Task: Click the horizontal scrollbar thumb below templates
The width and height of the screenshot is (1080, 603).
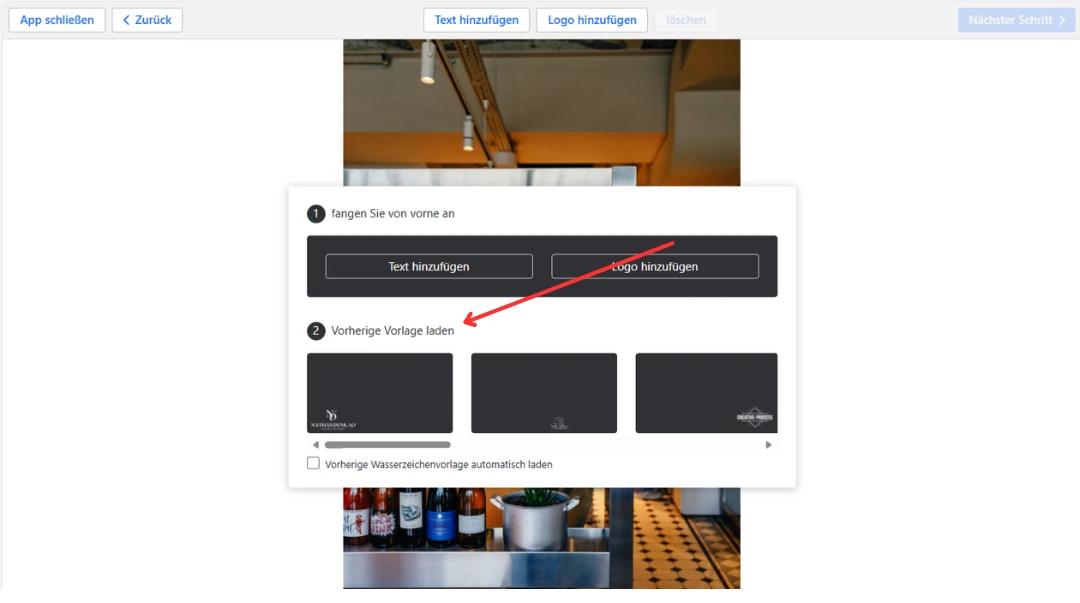Action: click(387, 445)
